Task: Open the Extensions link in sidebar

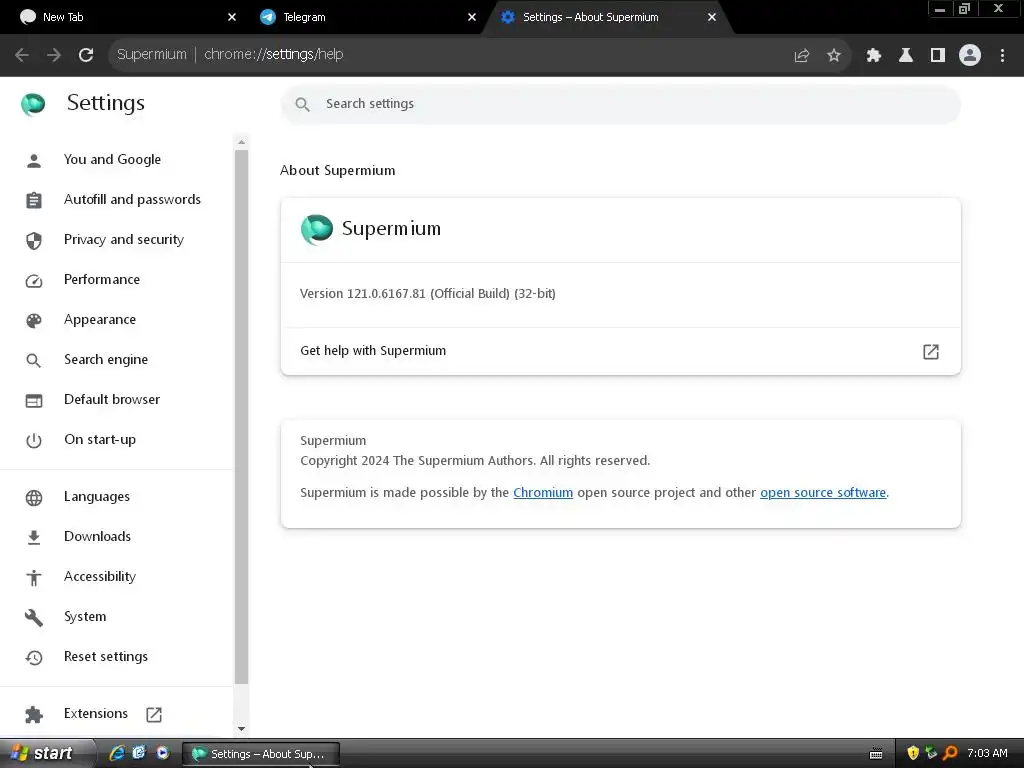Action: tap(96, 713)
